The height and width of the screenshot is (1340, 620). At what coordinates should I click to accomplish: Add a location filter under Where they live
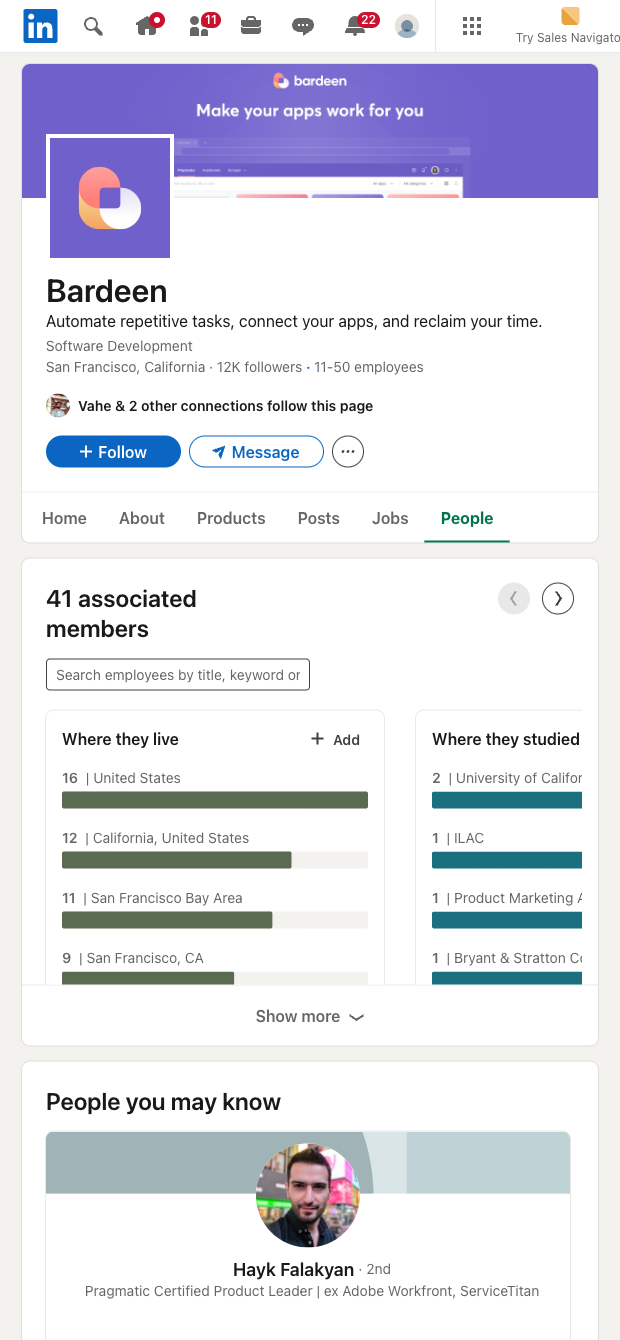tap(335, 740)
